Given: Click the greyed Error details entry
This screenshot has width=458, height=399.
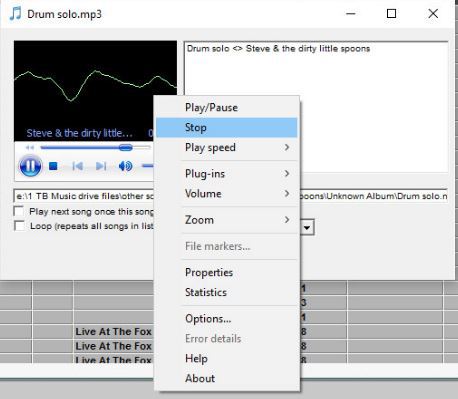Looking at the screenshot, I should (227, 339).
